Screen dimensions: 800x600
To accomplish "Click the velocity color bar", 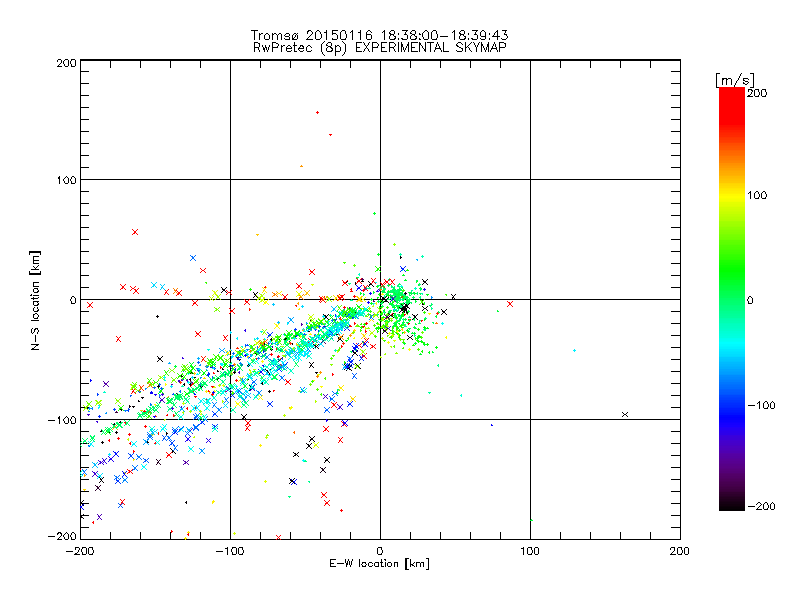I will coord(732,299).
